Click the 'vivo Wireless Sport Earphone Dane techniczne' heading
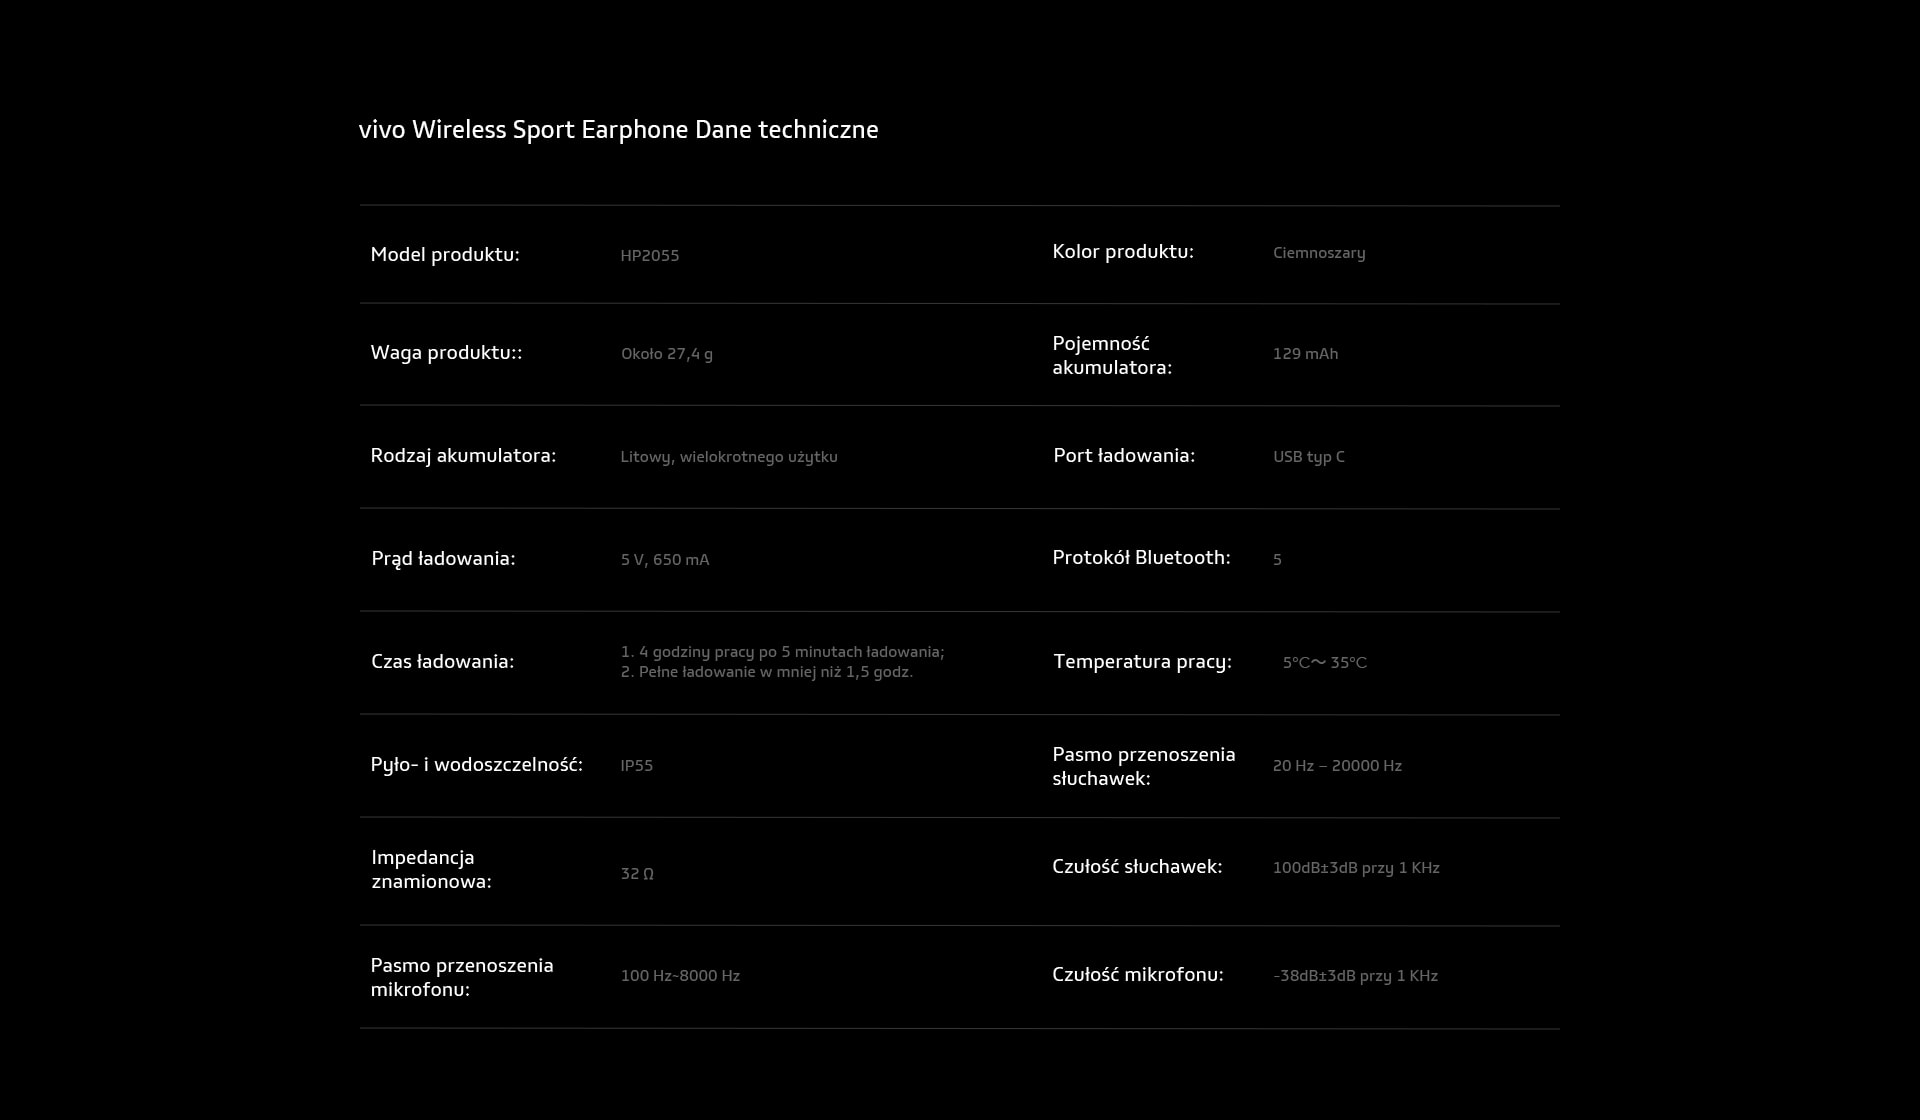The image size is (1920, 1120). [618, 130]
